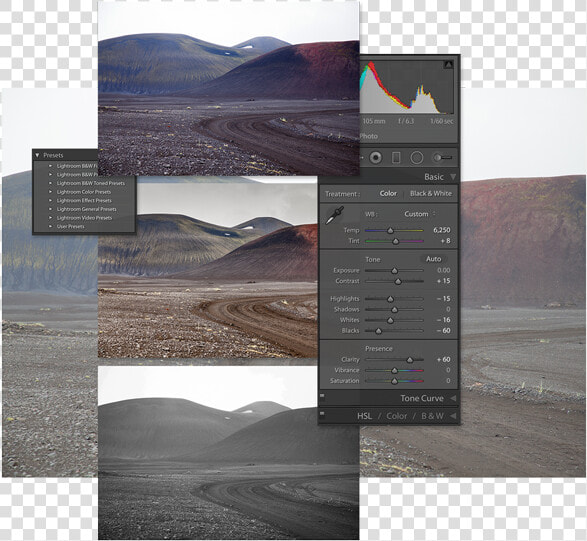Expand Lightroom General Presets folder
The image size is (587, 541).
tap(51, 209)
